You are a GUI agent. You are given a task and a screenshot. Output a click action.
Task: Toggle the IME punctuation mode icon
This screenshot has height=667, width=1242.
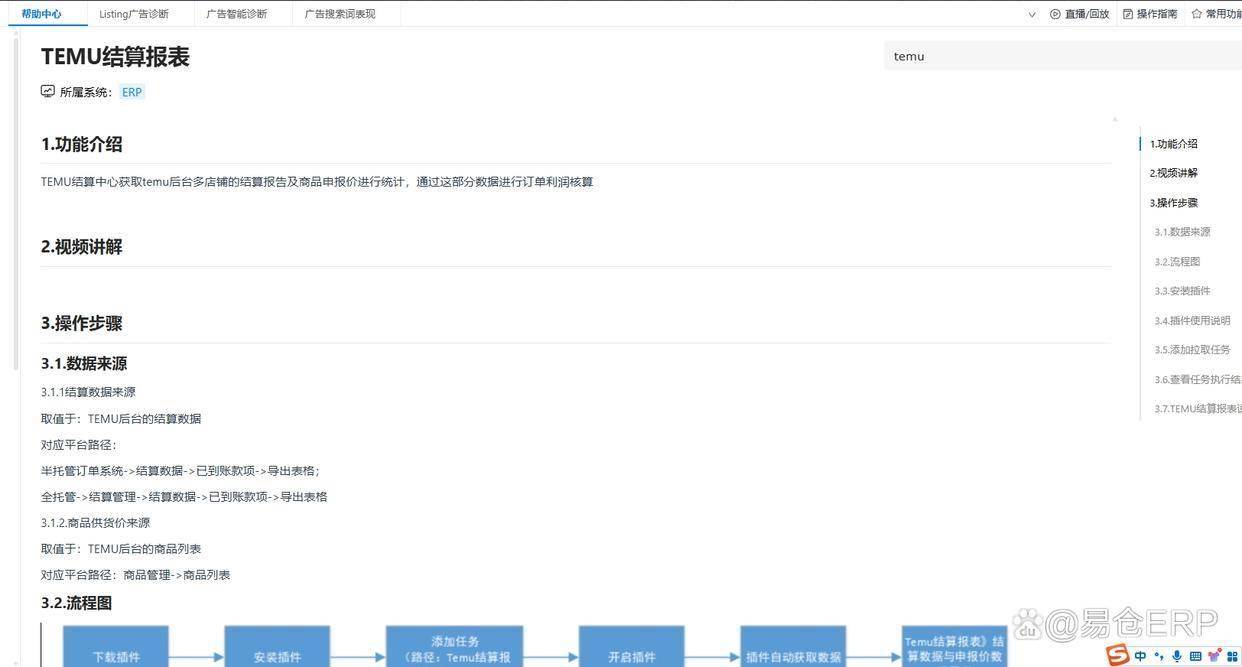click(1159, 656)
